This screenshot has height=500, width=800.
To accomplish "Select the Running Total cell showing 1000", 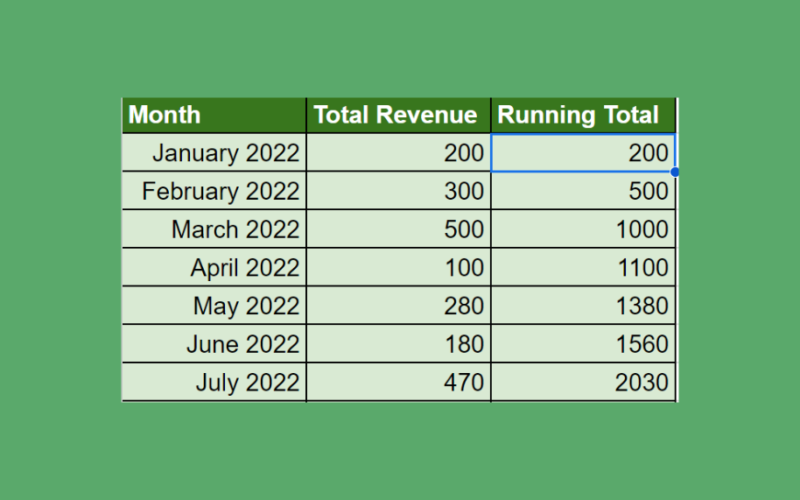I will coord(583,229).
